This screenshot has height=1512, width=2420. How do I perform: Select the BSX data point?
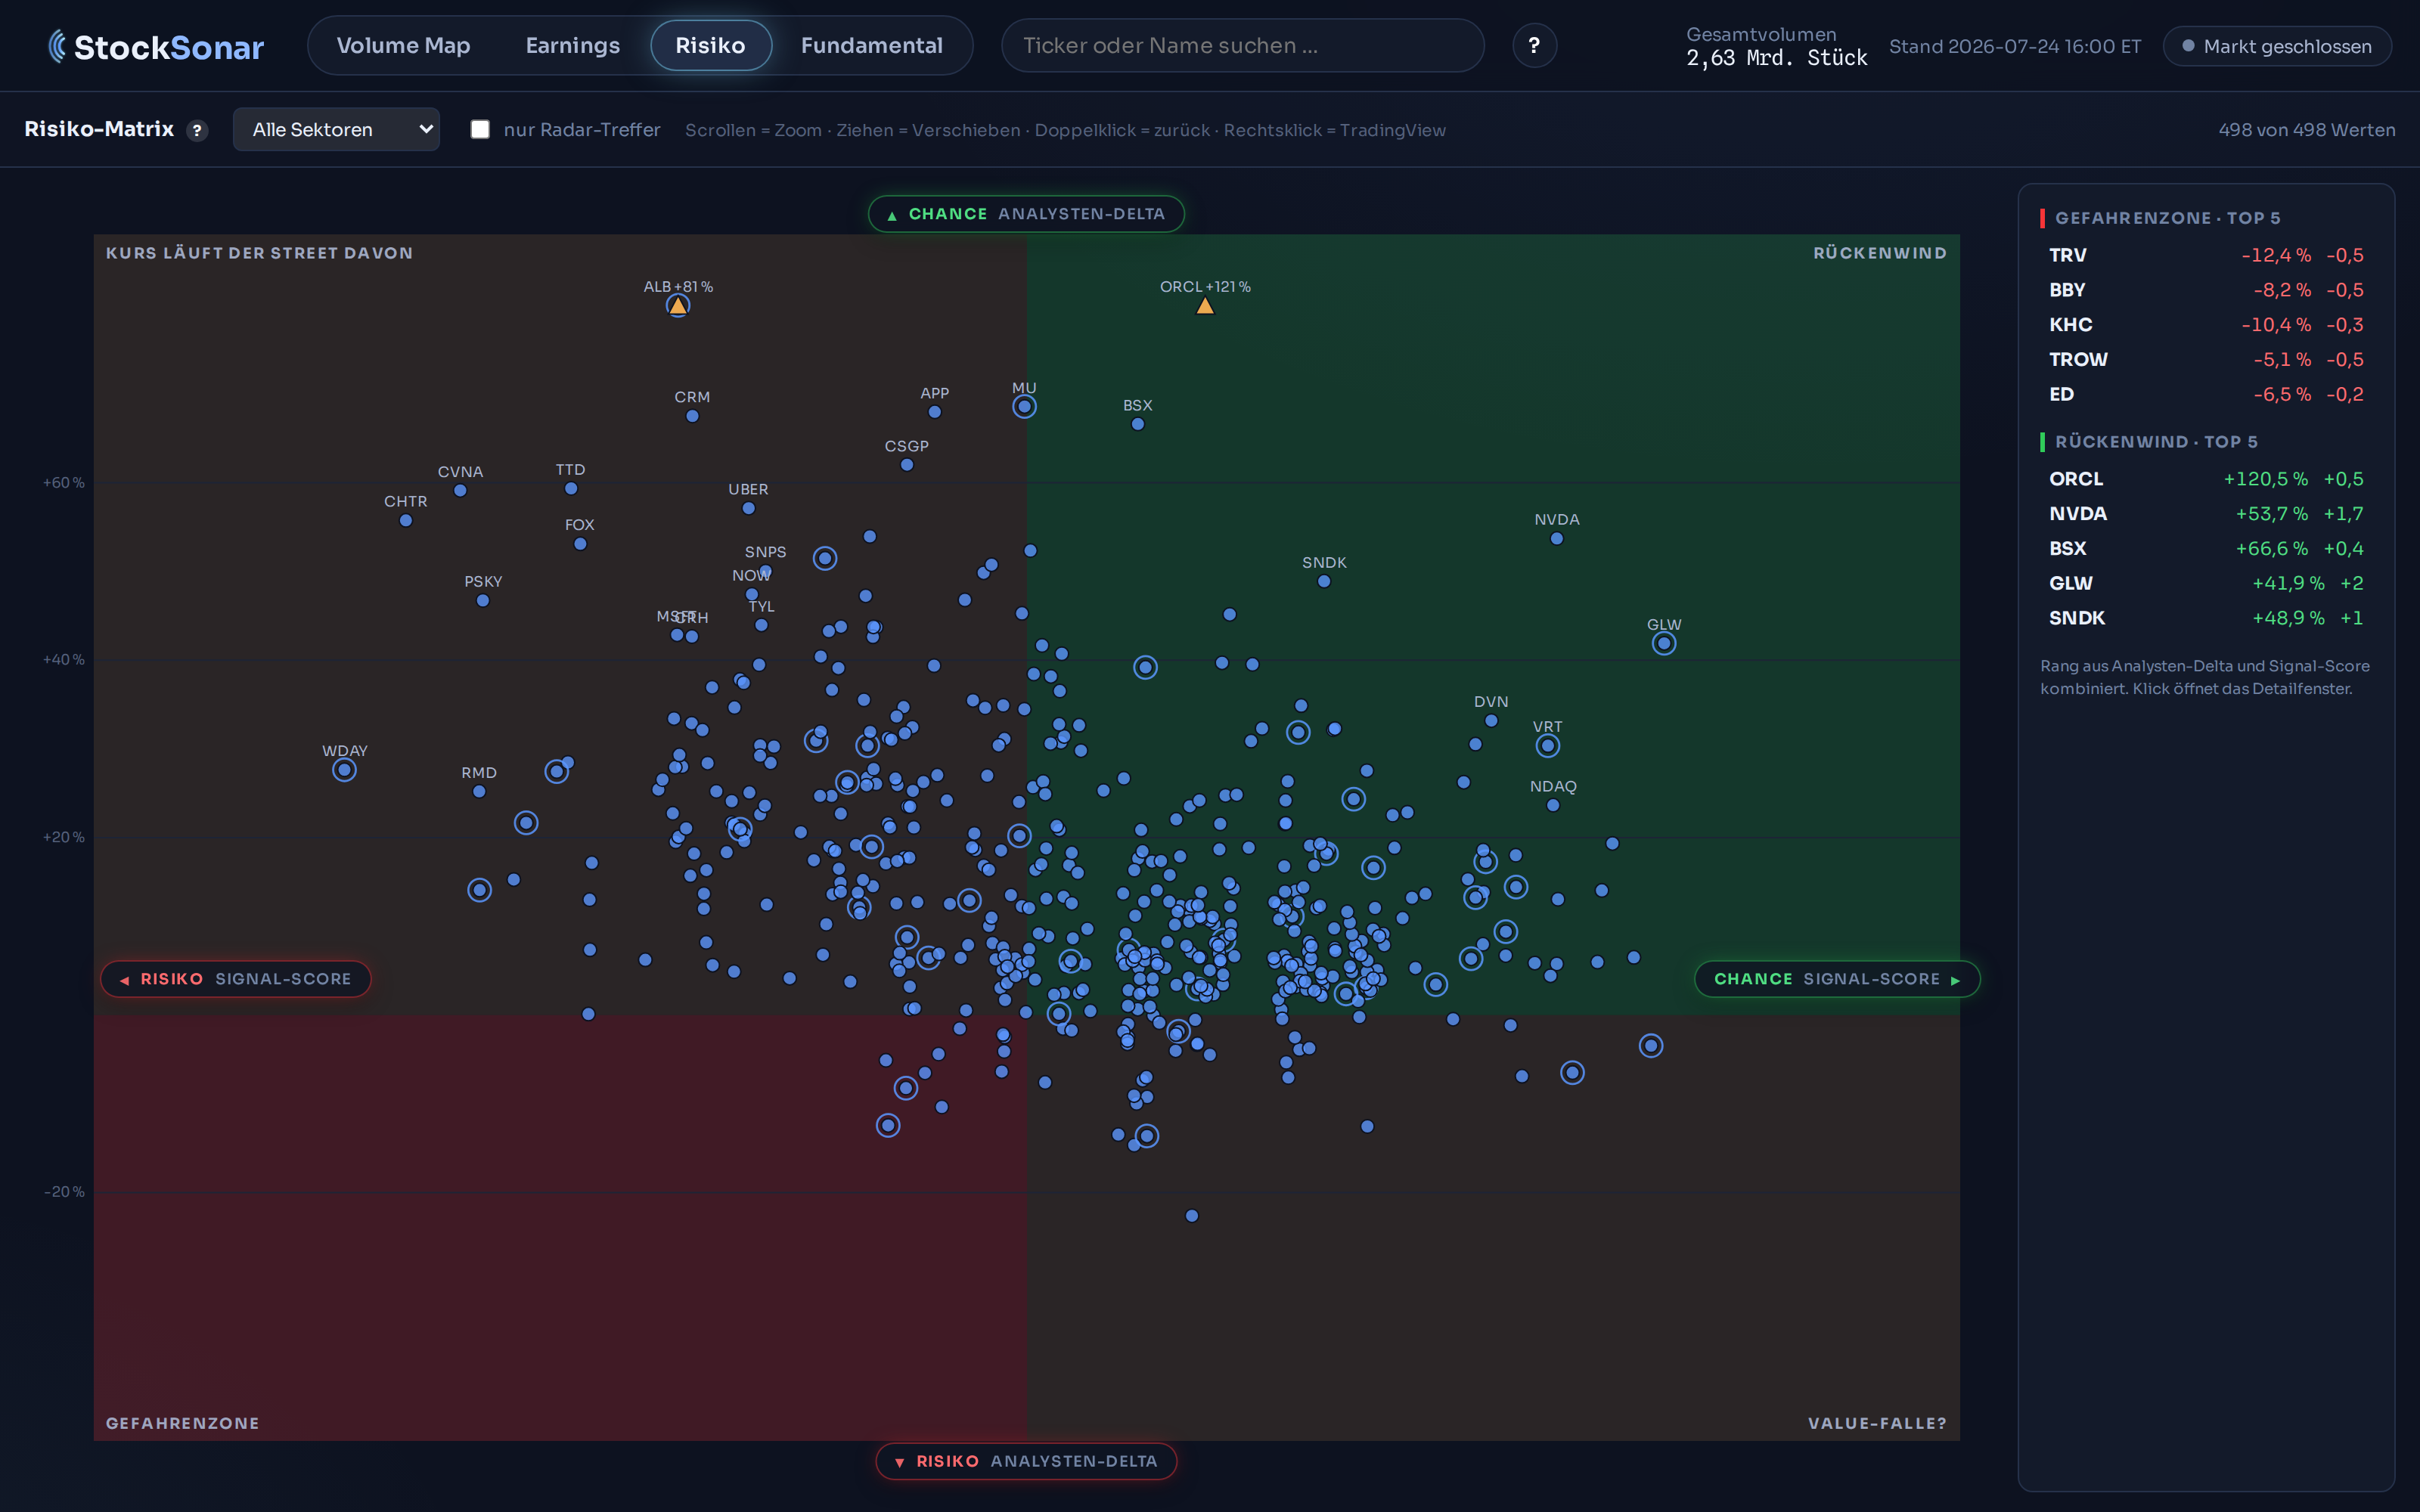coord(1137,424)
